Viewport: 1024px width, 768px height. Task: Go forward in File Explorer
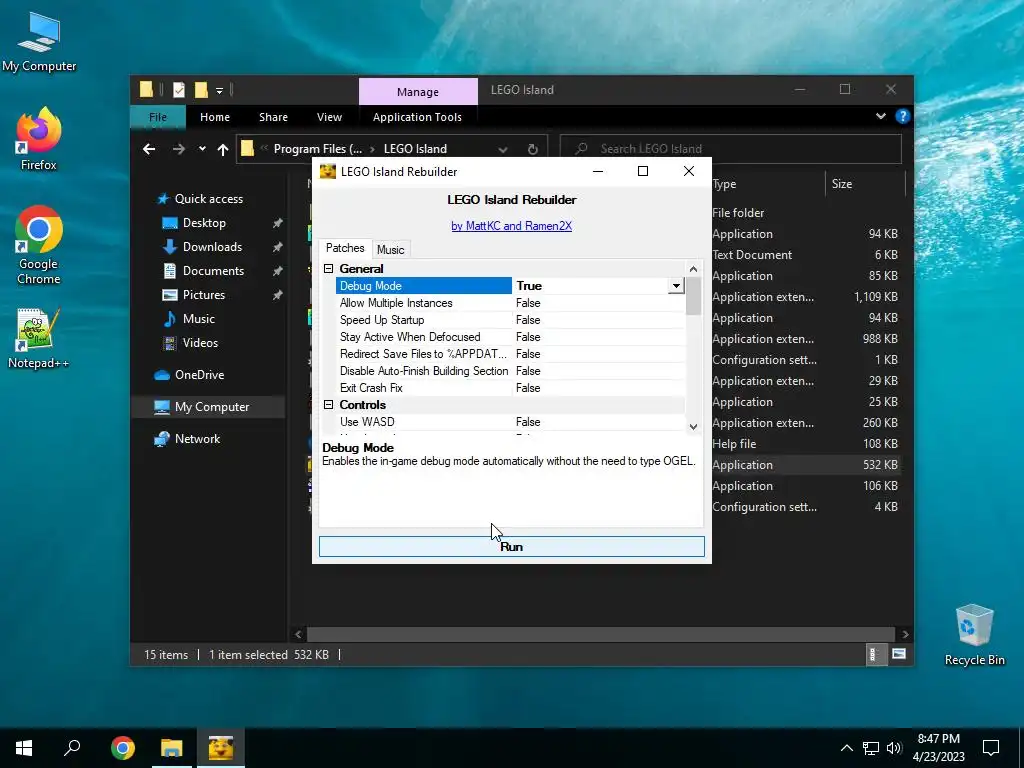(178, 149)
